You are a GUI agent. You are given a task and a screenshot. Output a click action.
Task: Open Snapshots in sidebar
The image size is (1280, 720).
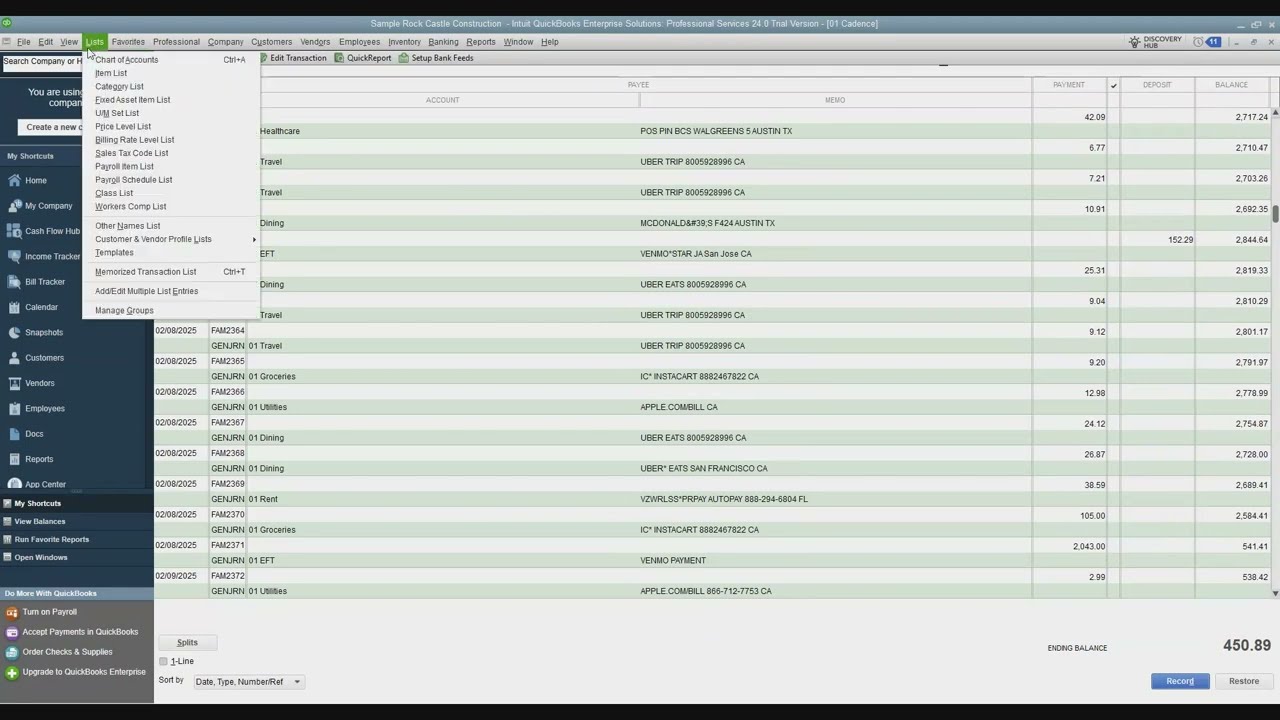44,333
